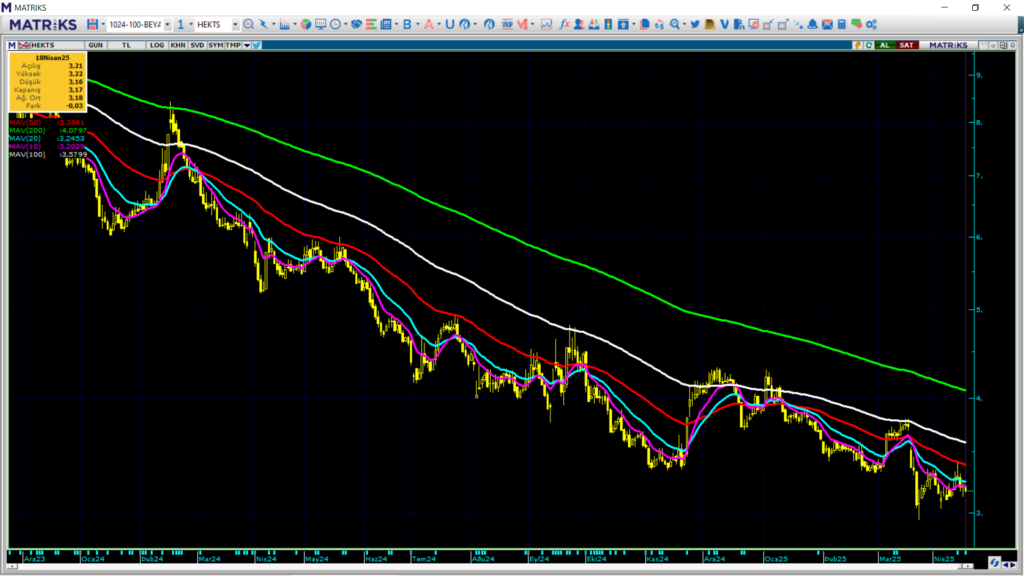This screenshot has height=576, width=1024.
Task: Click the green AL buy button
Action: tap(884, 45)
